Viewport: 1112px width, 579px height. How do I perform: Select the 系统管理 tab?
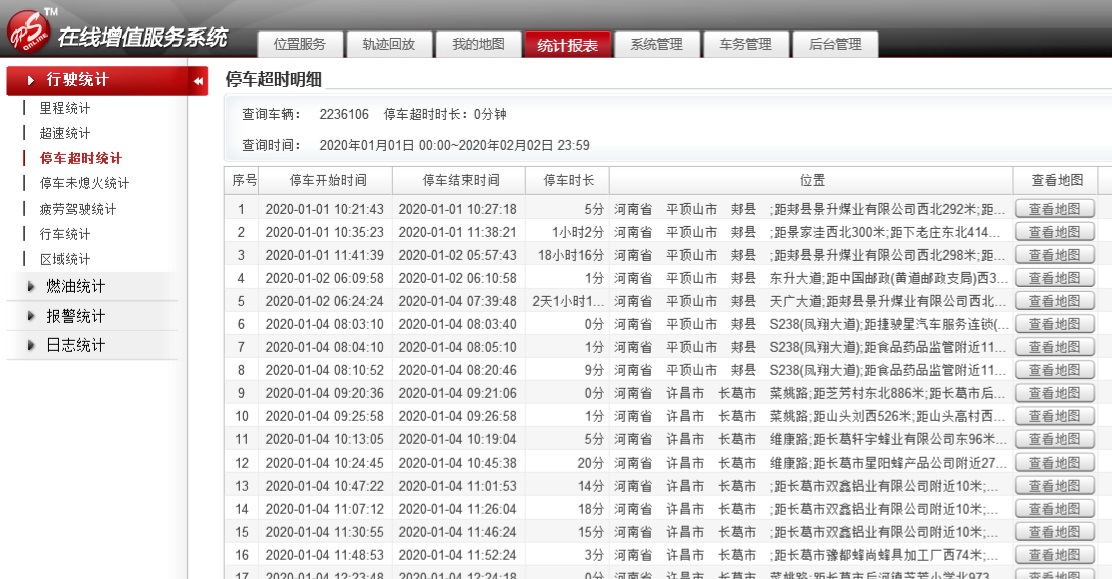coord(656,45)
